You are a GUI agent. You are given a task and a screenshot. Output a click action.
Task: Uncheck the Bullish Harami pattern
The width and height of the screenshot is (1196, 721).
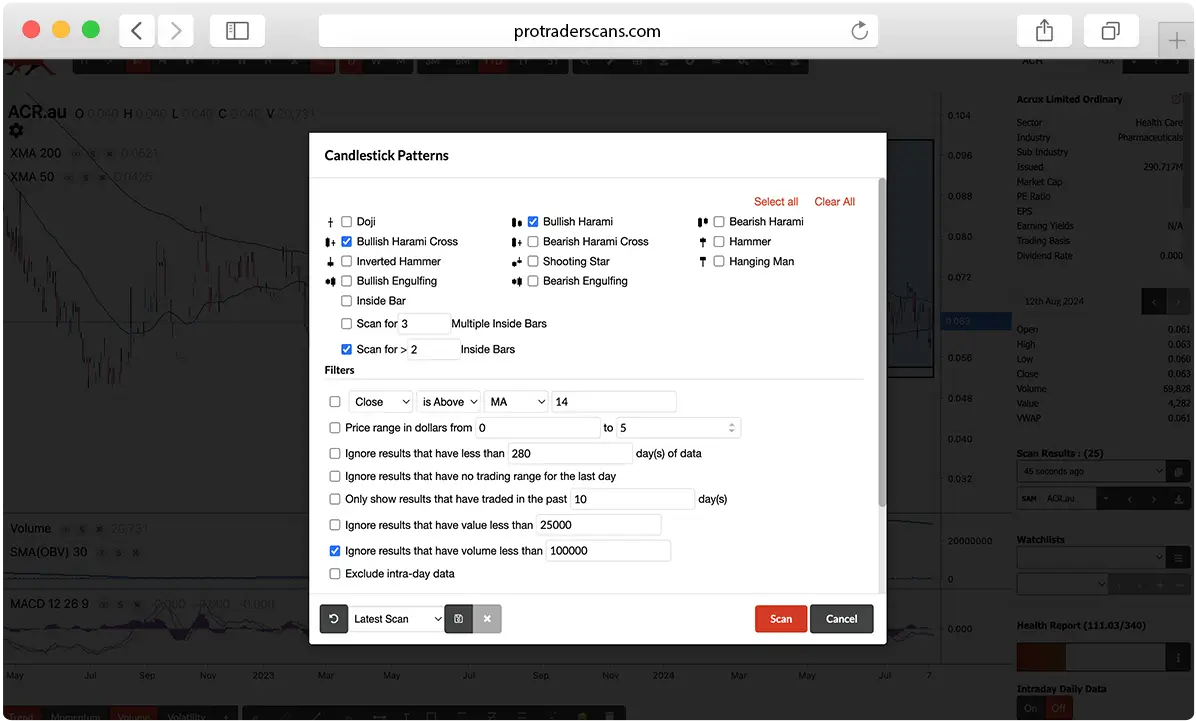pyautogui.click(x=533, y=222)
